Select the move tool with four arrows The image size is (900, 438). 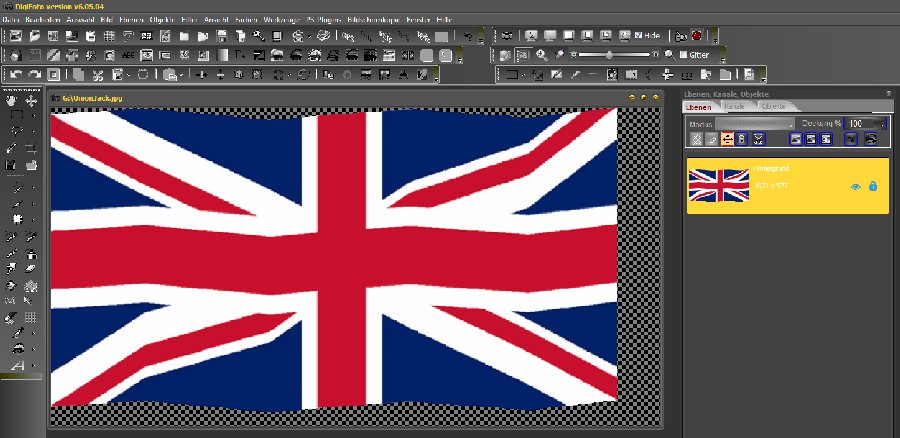pos(31,101)
